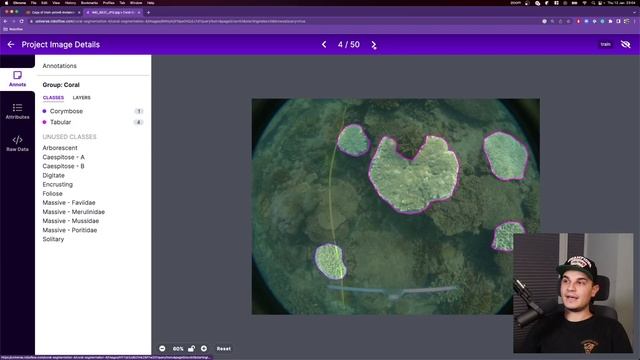This screenshot has width=640, height=360.
Task: Click the Massive - Faviidae class
Action: tap(69, 202)
